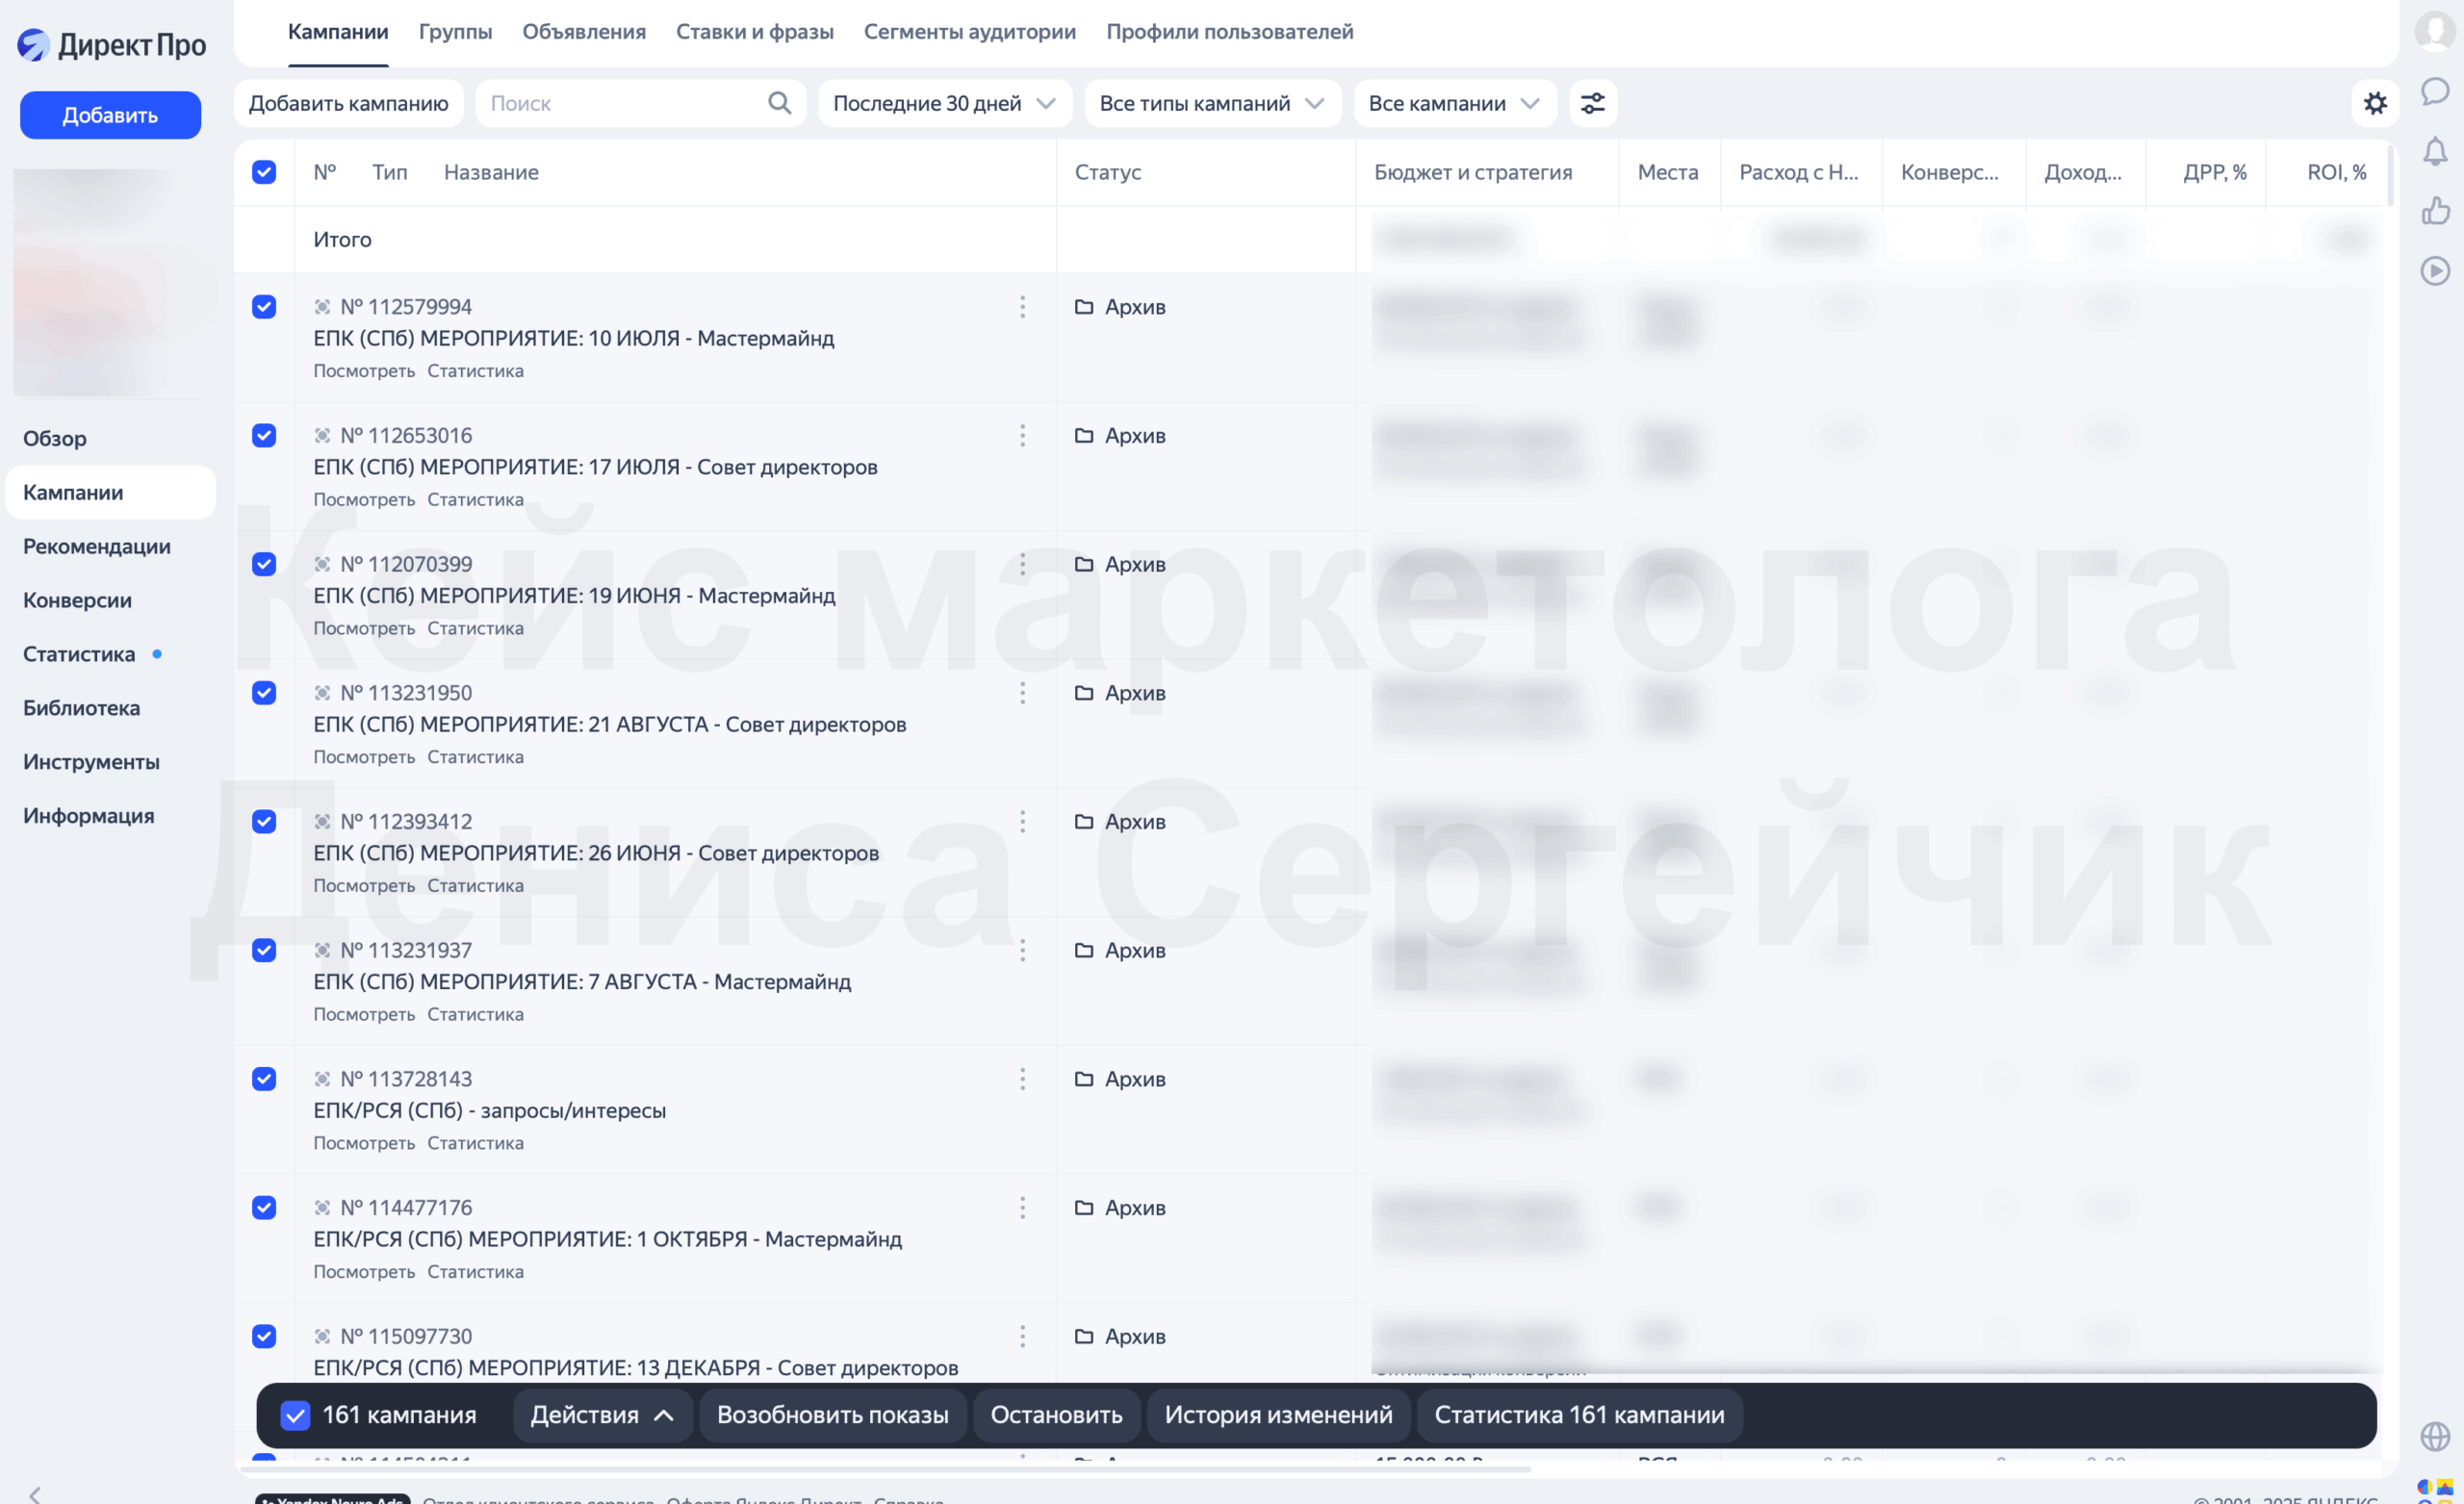This screenshot has height=1504, width=2464.
Task: Open the chat bubble icon in right sidebar
Action: [x=2434, y=92]
